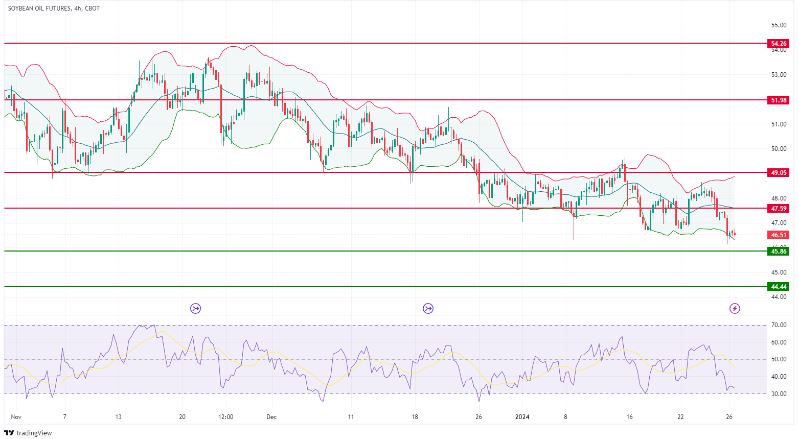Click the RSI 30.00 axis level
Image resolution: width=798 pixels, height=439 pixels.
pos(778,393)
